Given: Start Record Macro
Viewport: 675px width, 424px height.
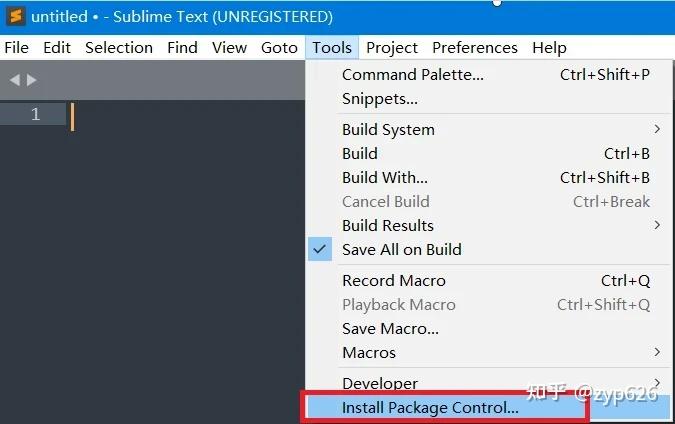Looking at the screenshot, I should 393,281.
